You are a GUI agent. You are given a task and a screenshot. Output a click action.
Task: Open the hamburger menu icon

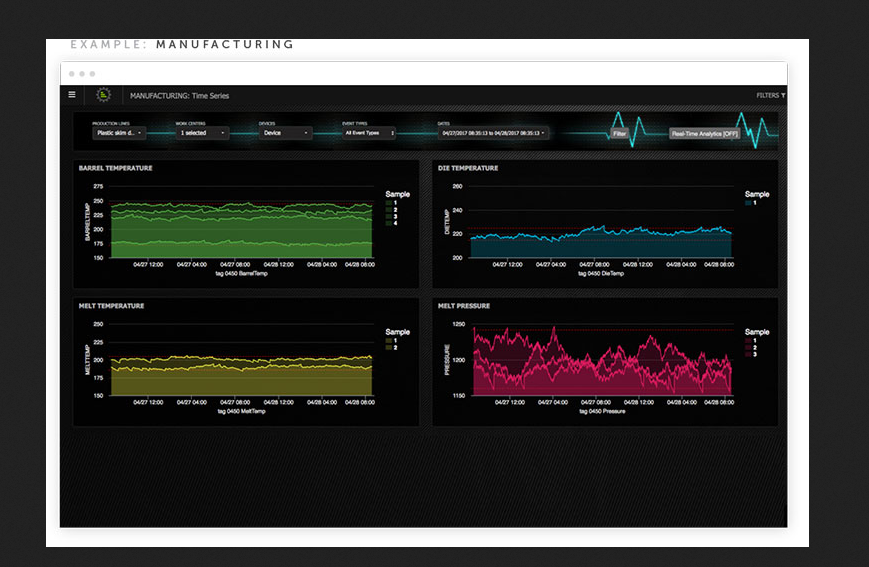pyautogui.click(x=72, y=95)
